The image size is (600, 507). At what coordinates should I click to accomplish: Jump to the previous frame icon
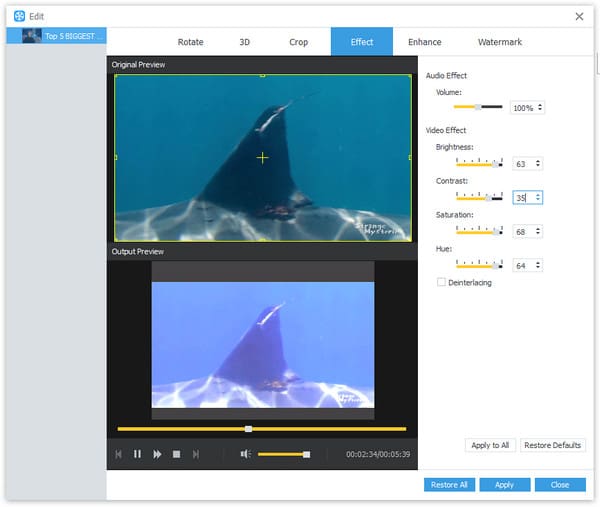pyautogui.click(x=118, y=454)
